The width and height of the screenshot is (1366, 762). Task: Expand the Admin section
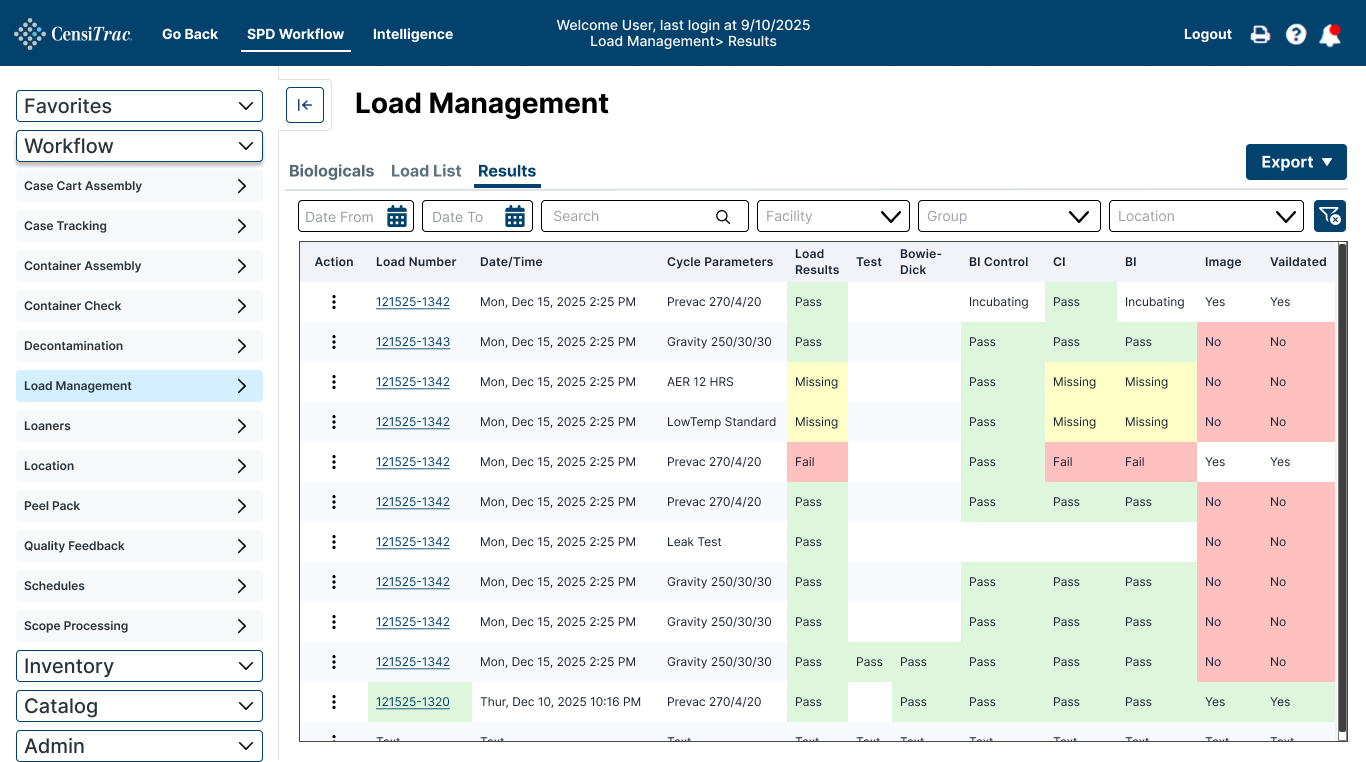139,746
